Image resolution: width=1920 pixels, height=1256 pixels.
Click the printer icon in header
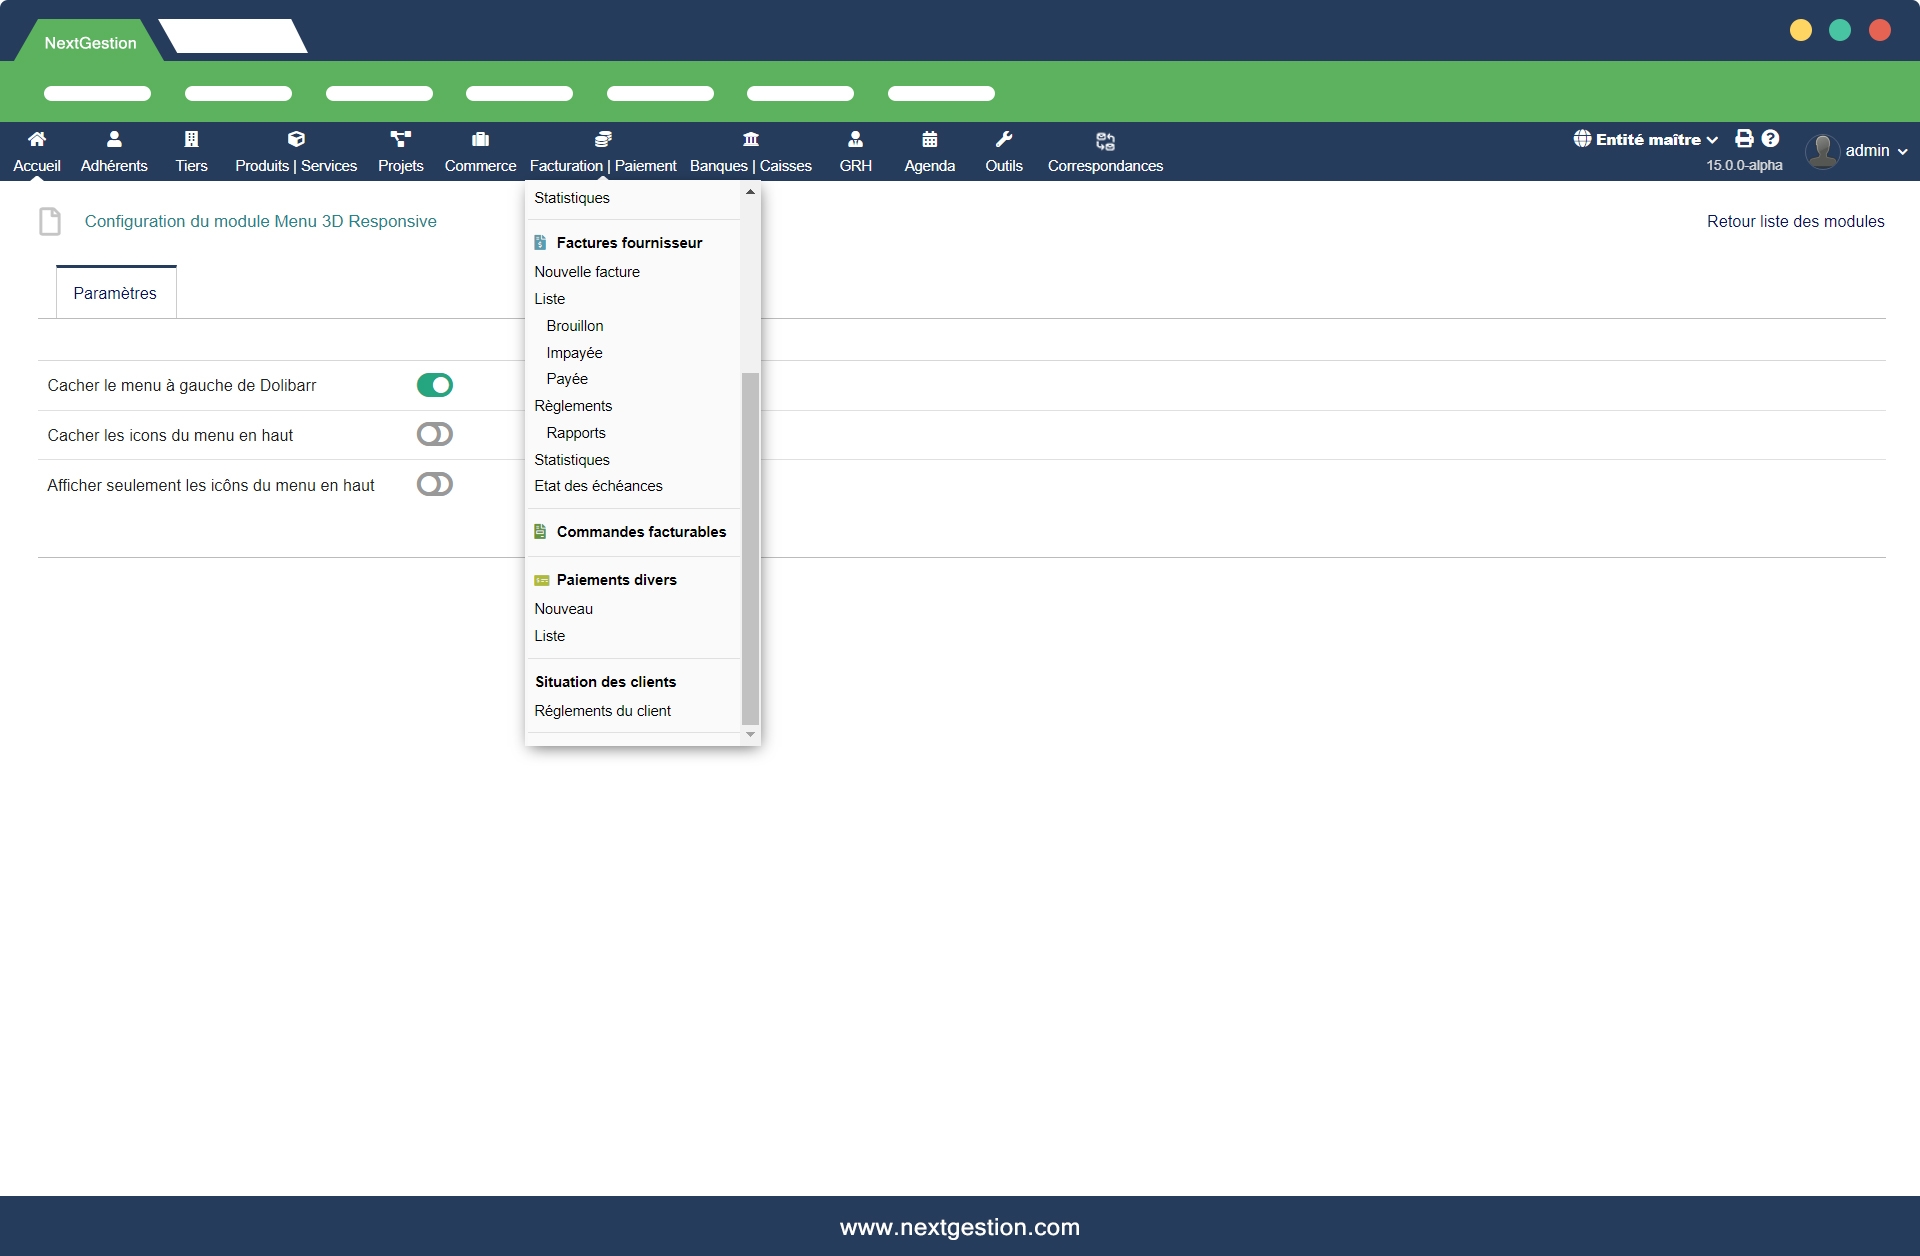point(1744,139)
